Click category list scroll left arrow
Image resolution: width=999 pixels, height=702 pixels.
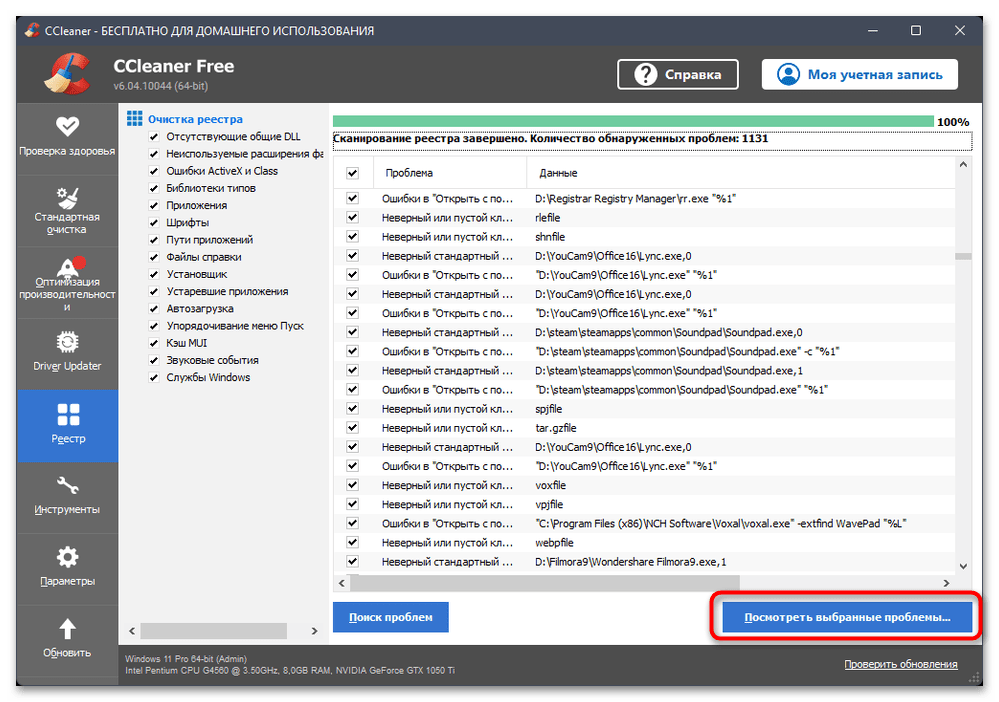pos(132,631)
